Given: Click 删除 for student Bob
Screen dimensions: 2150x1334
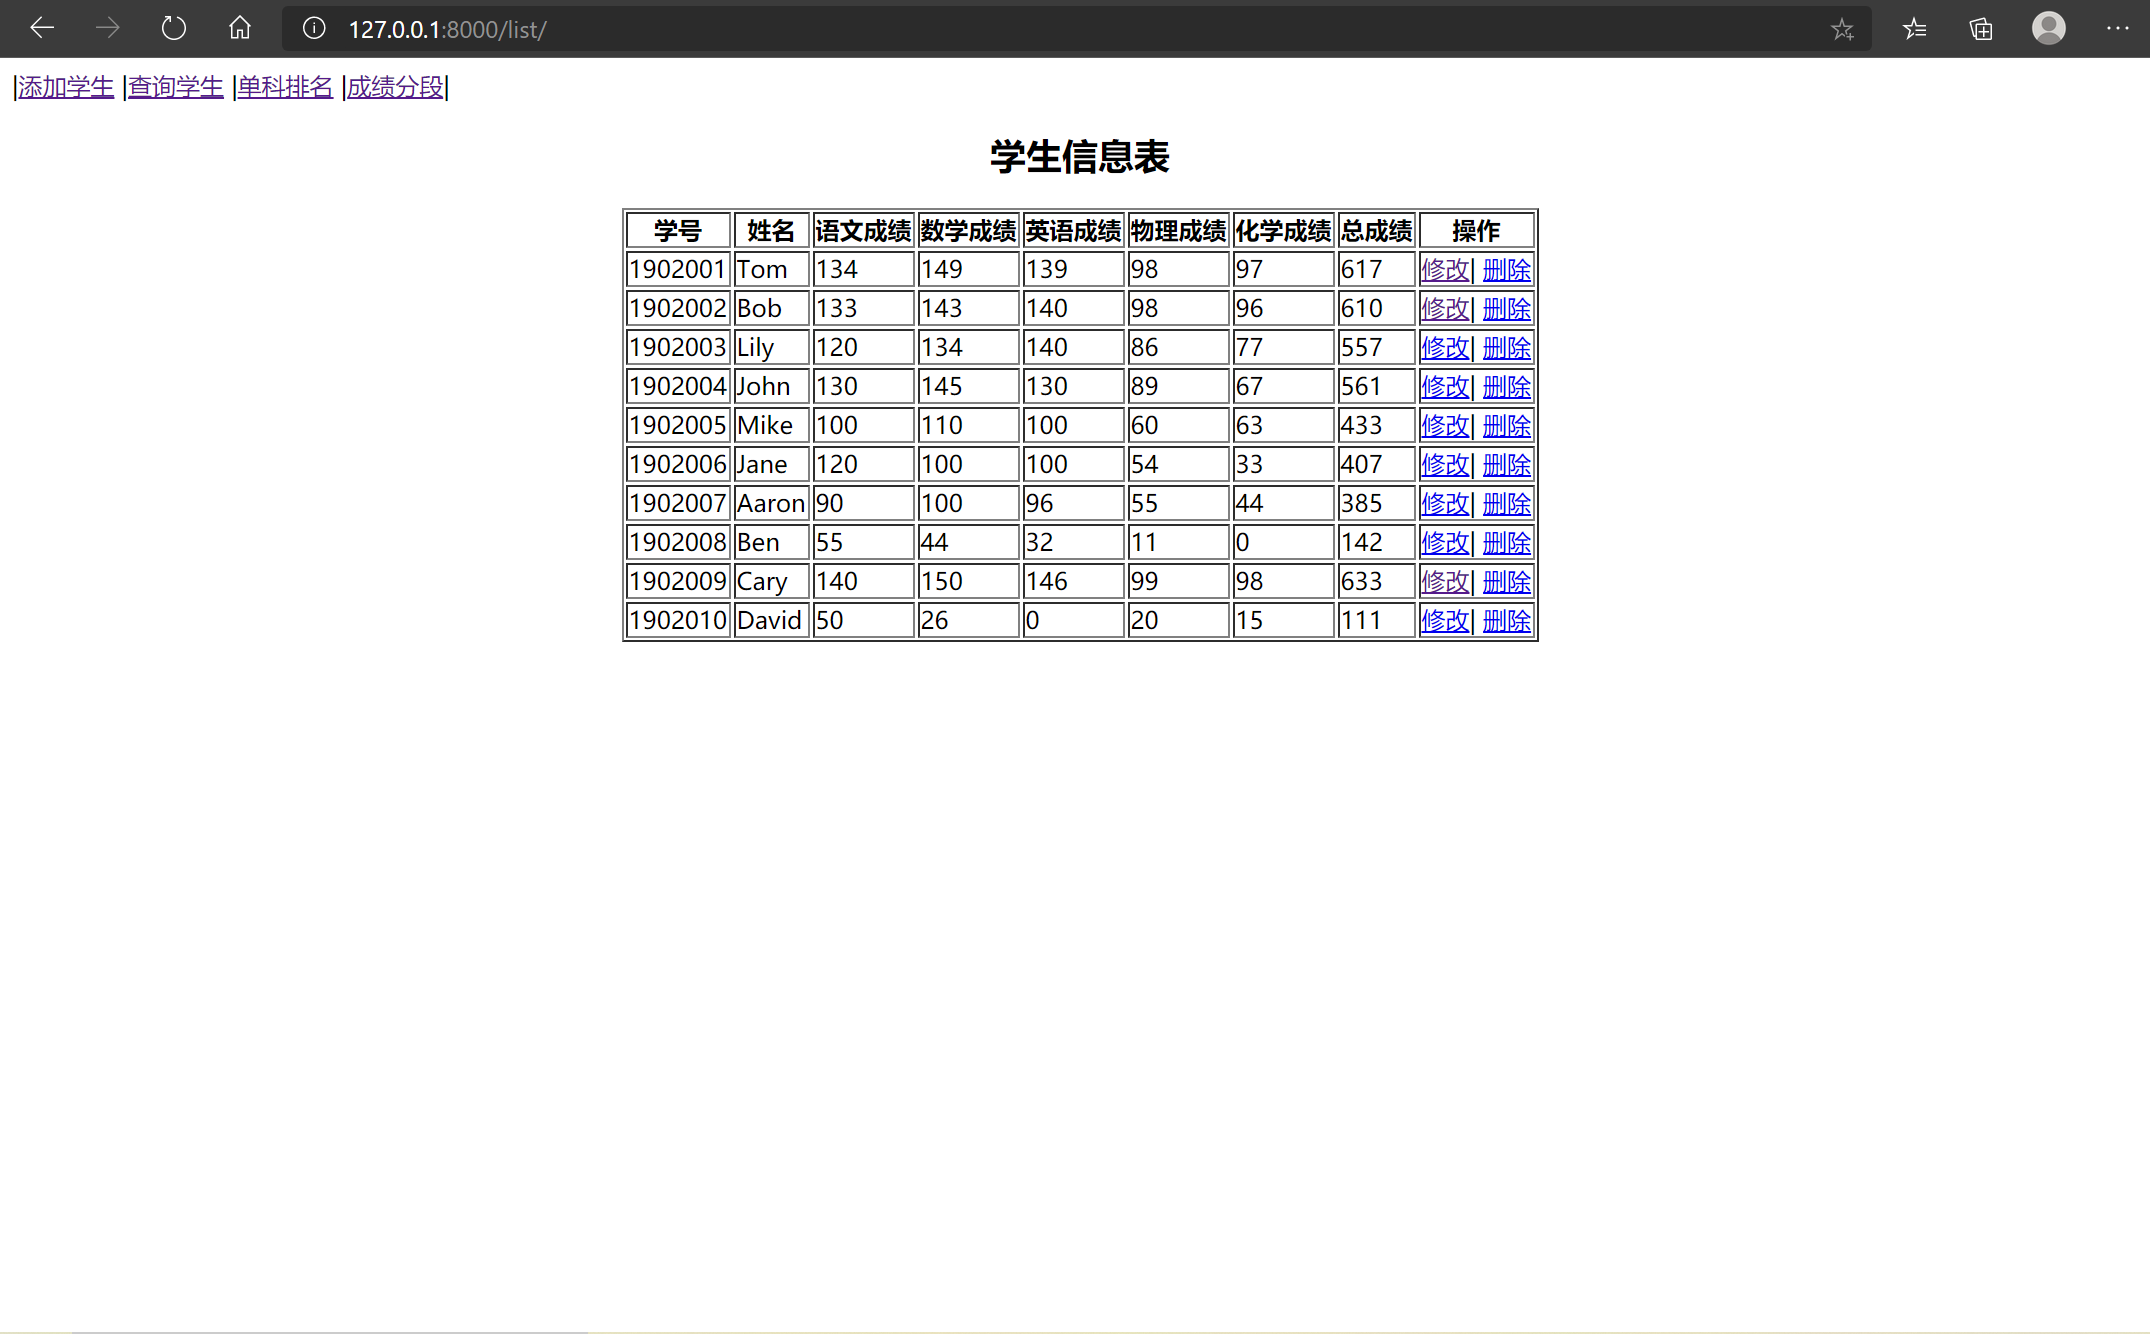Looking at the screenshot, I should [1506, 309].
